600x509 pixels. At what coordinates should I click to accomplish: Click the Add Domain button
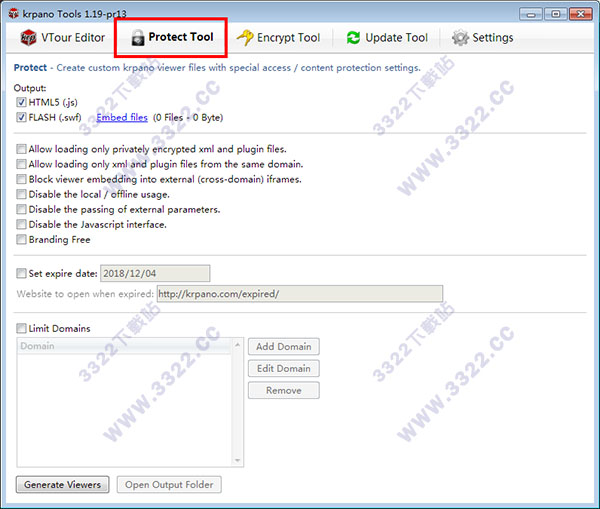(x=284, y=347)
